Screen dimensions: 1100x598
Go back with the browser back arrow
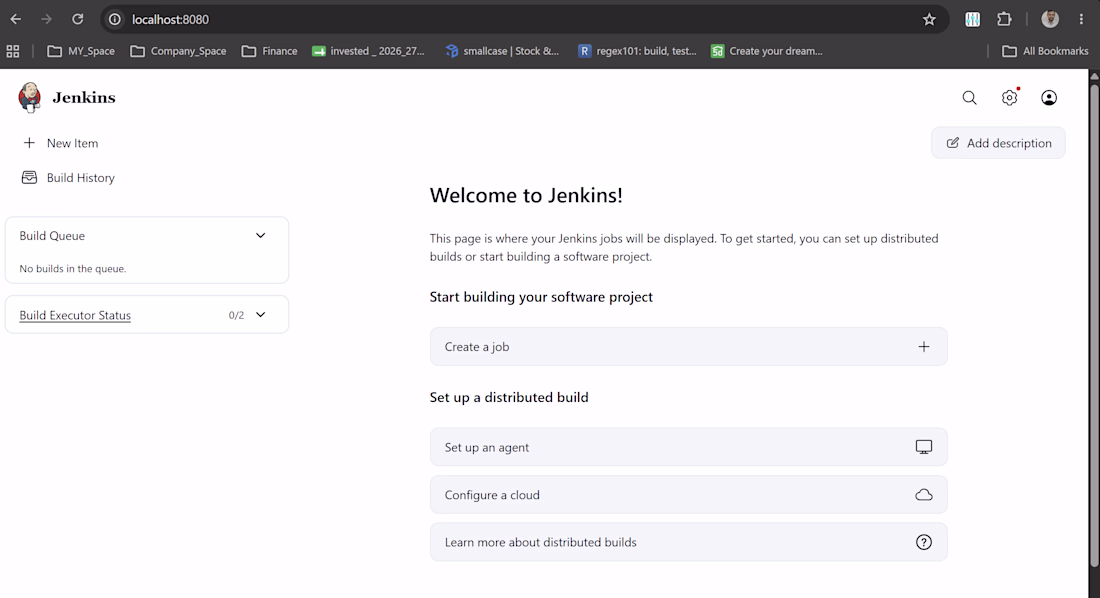pyautogui.click(x=15, y=19)
